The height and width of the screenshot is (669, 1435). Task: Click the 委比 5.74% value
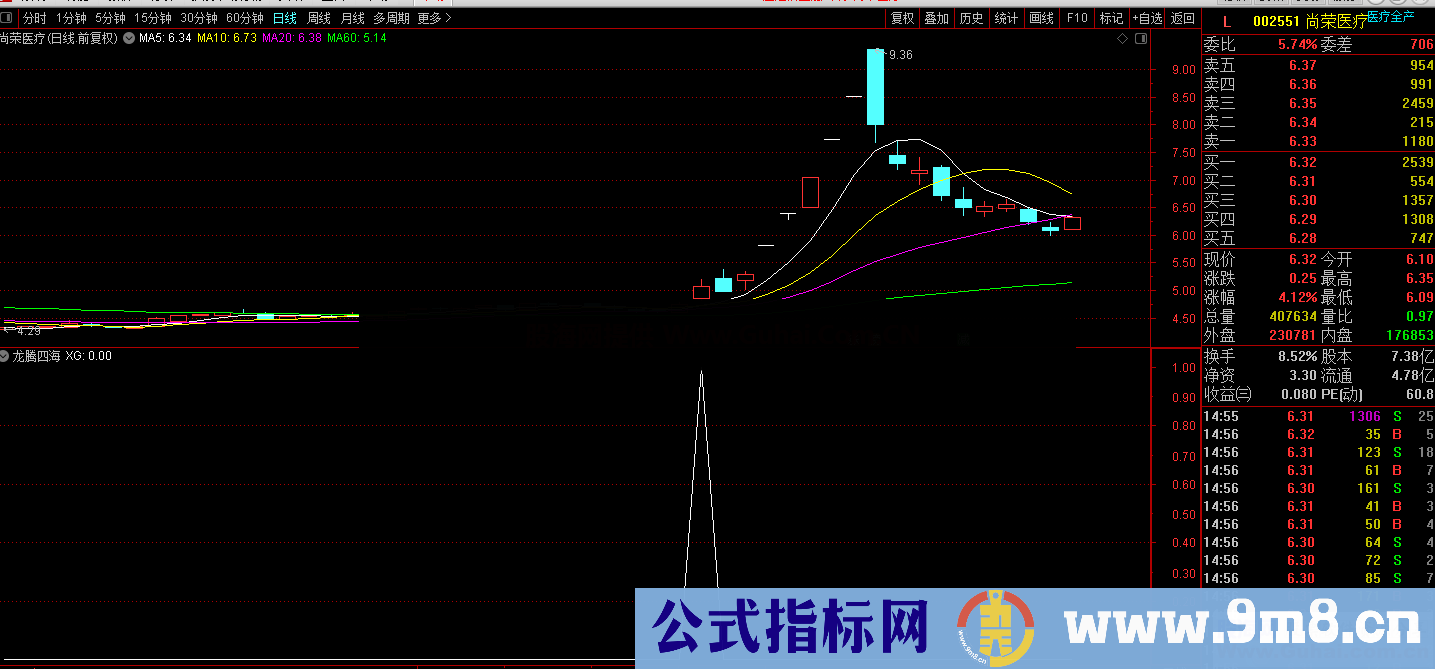tap(1297, 45)
